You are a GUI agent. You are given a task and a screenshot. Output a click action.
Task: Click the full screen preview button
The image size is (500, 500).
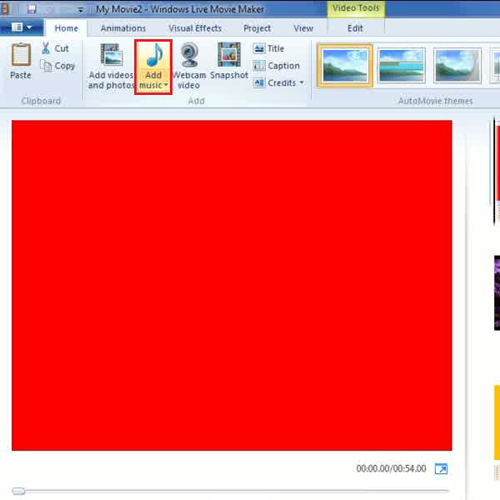441,469
